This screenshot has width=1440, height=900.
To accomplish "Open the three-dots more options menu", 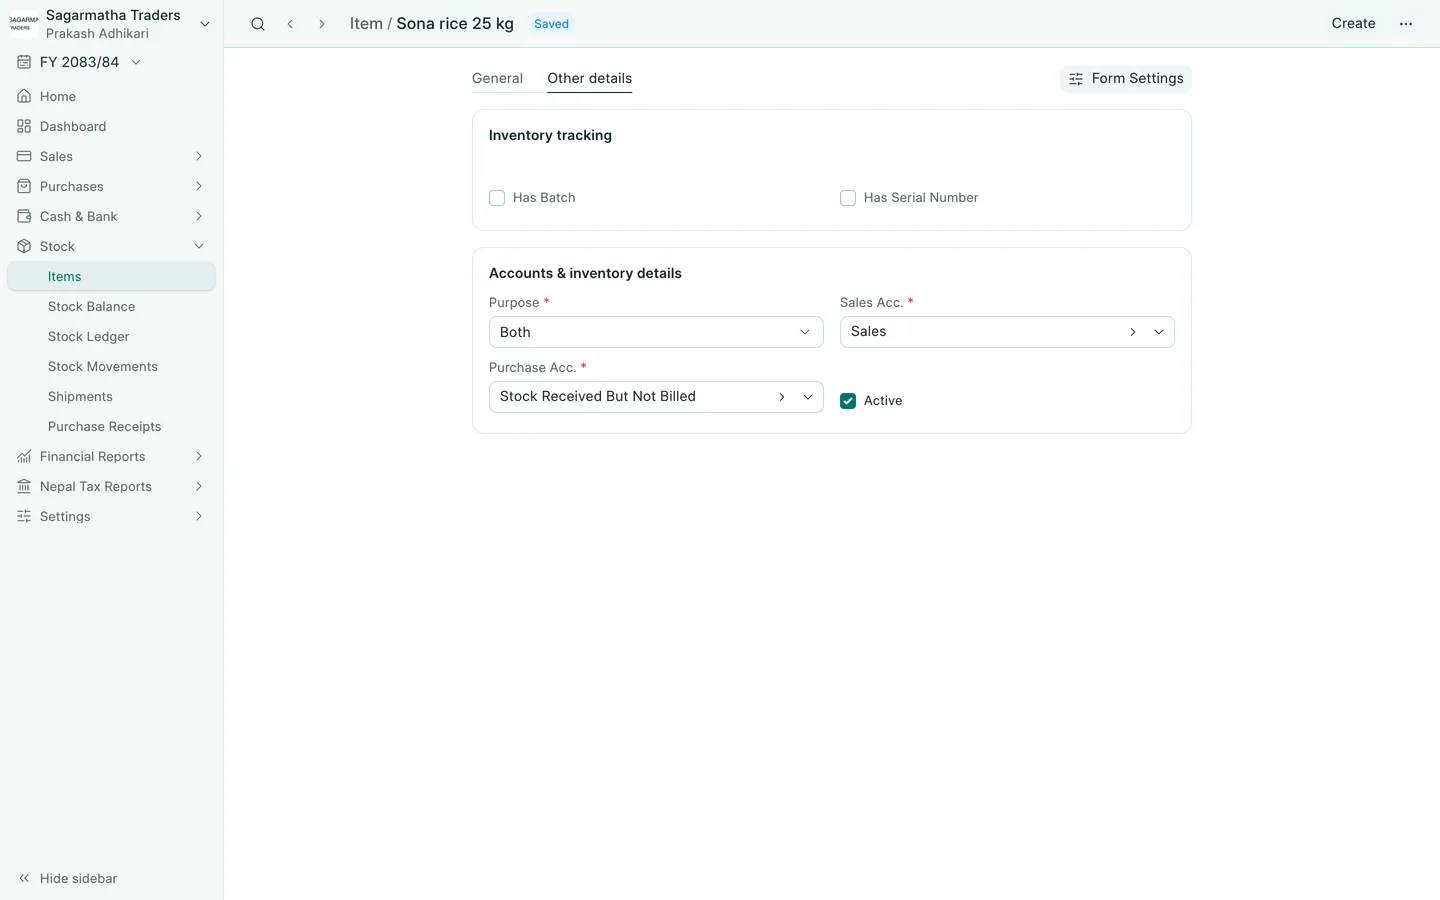I will coord(1406,24).
